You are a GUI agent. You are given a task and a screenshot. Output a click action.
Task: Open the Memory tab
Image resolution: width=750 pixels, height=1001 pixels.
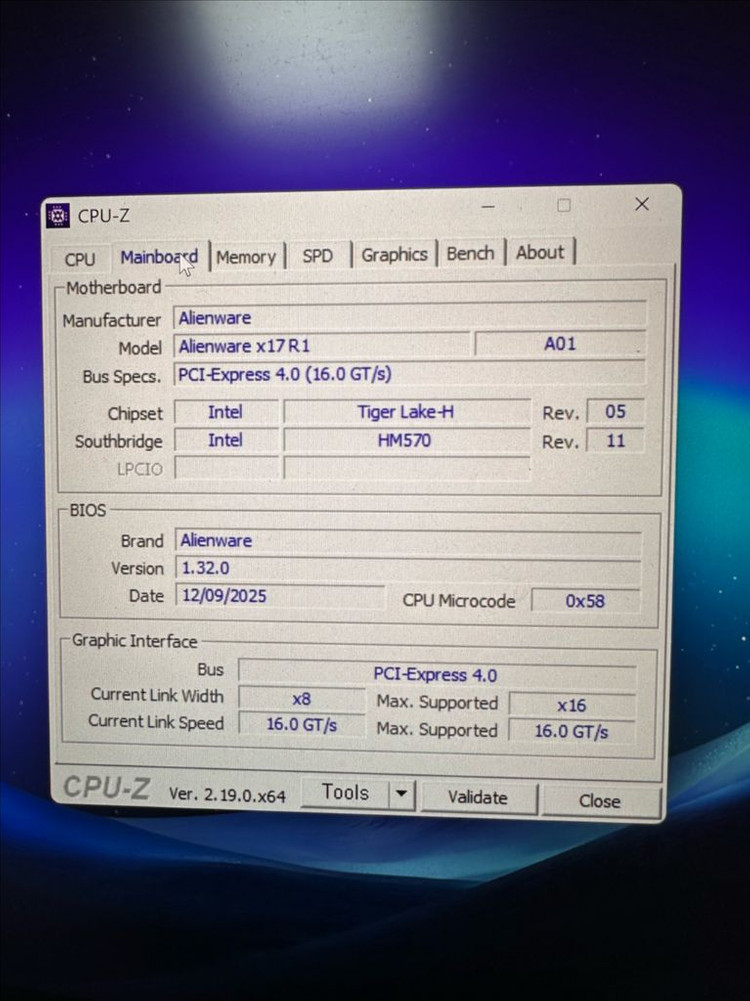246,257
